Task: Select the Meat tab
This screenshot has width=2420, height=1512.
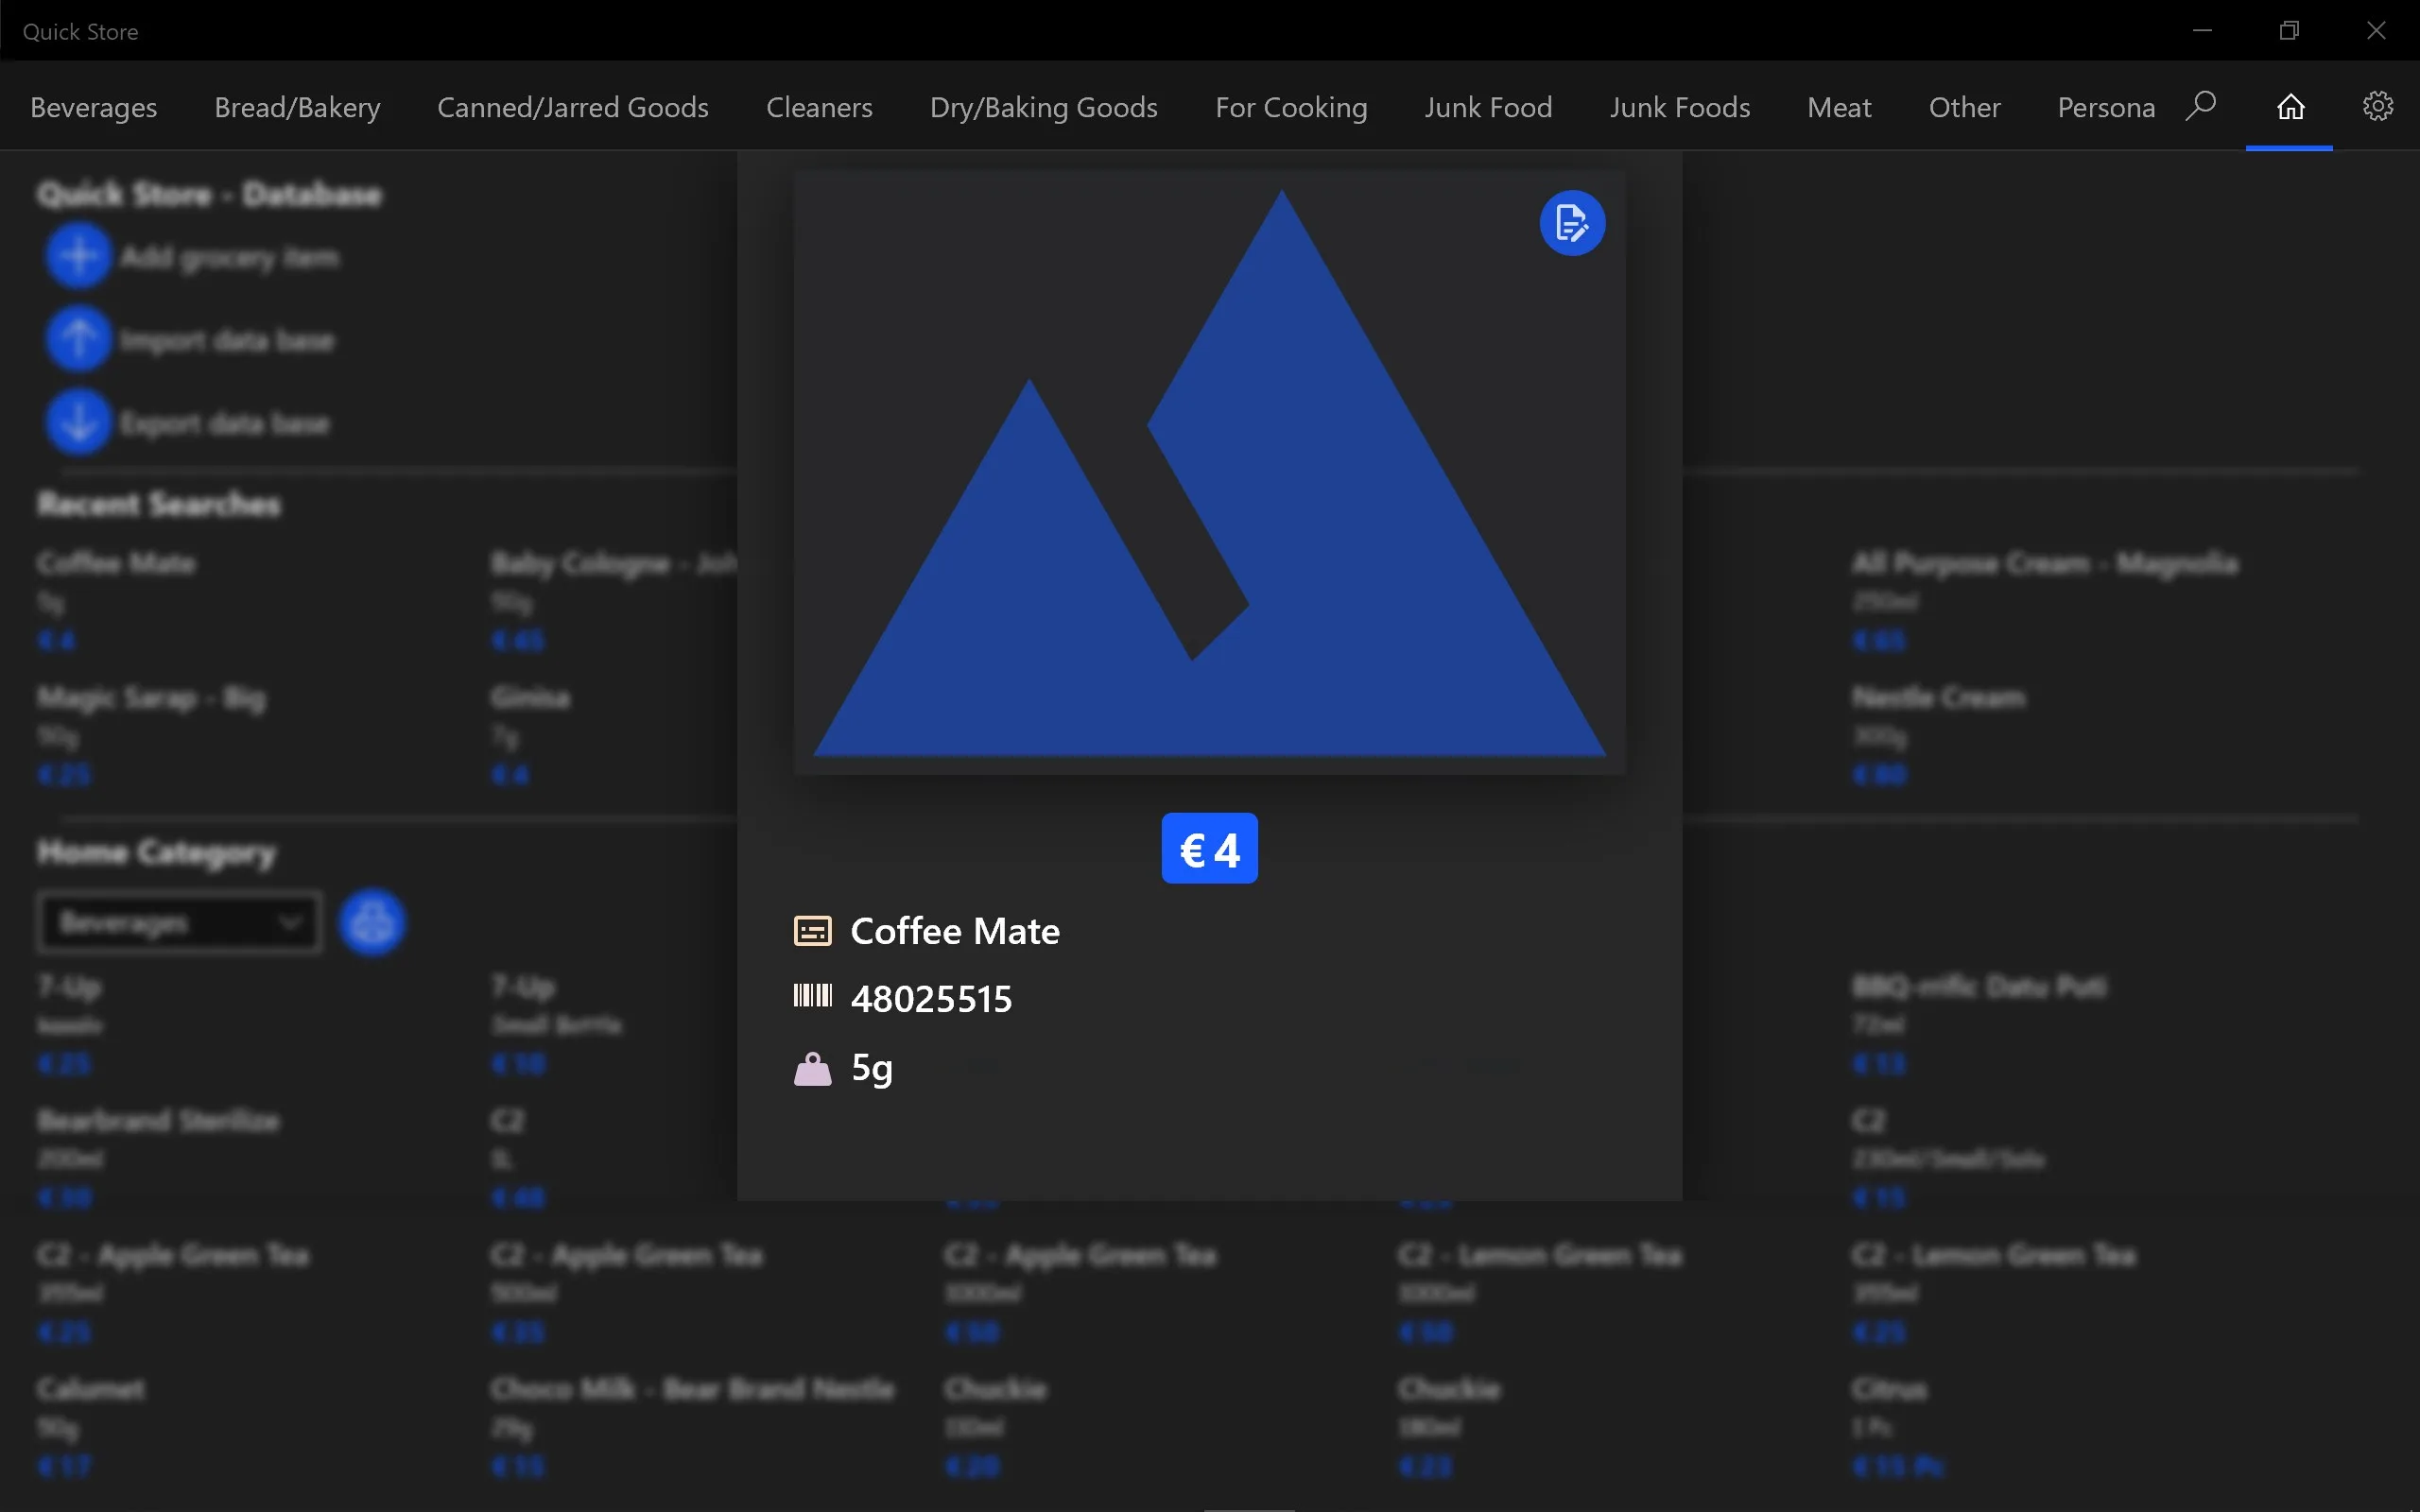Action: tap(1839, 107)
